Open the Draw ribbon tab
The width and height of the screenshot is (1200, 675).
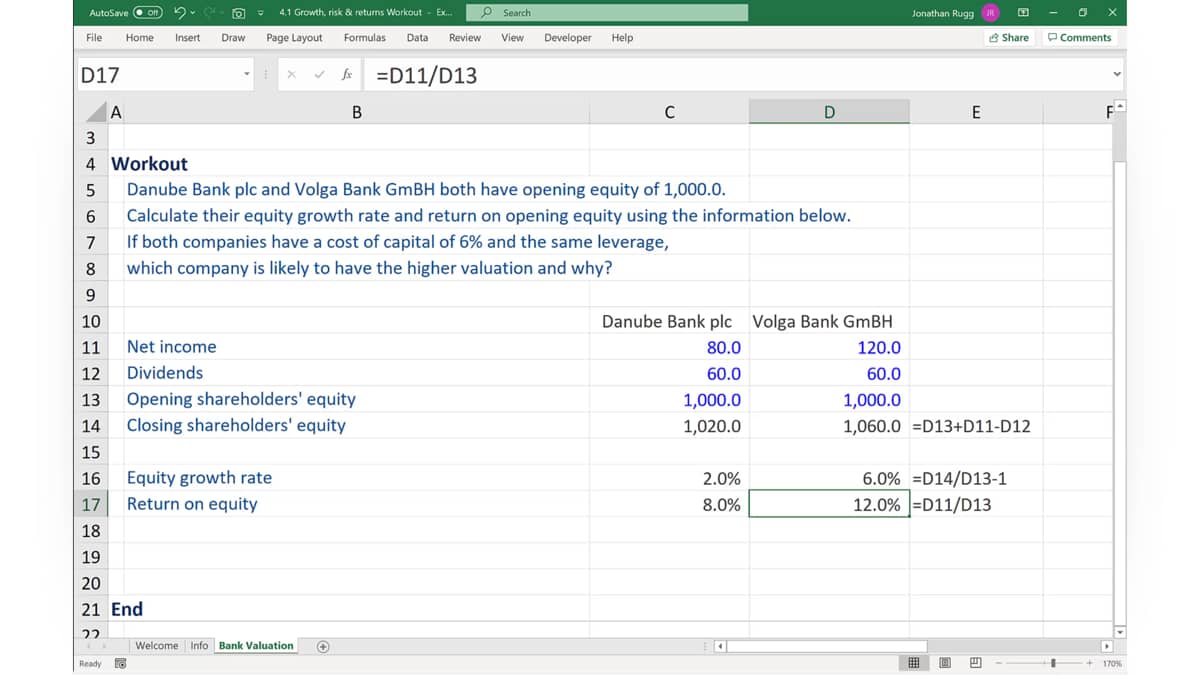pos(233,38)
